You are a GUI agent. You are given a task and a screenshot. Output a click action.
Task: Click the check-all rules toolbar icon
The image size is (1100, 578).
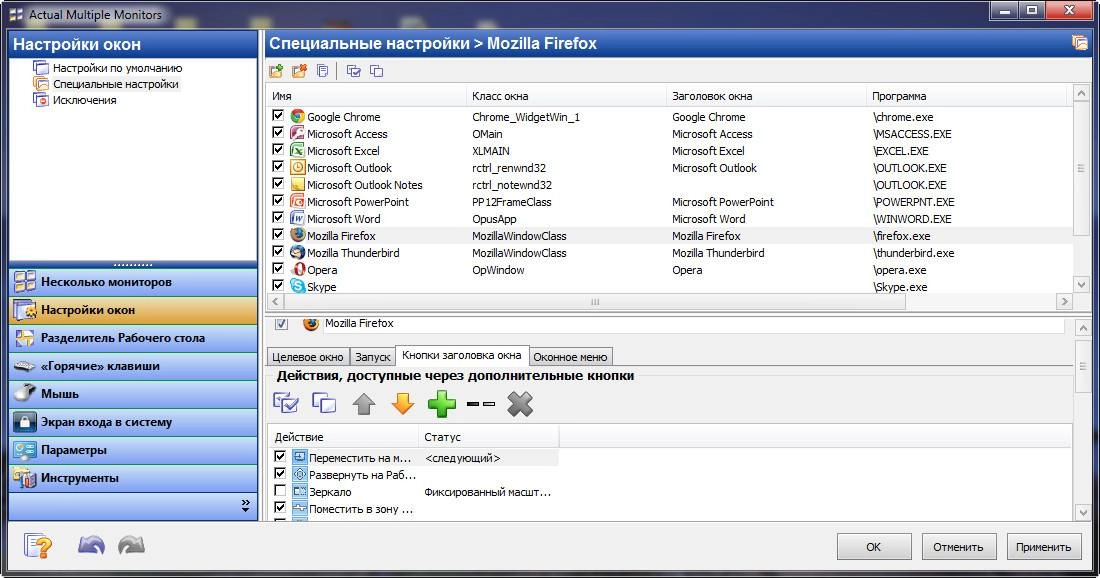[x=354, y=71]
